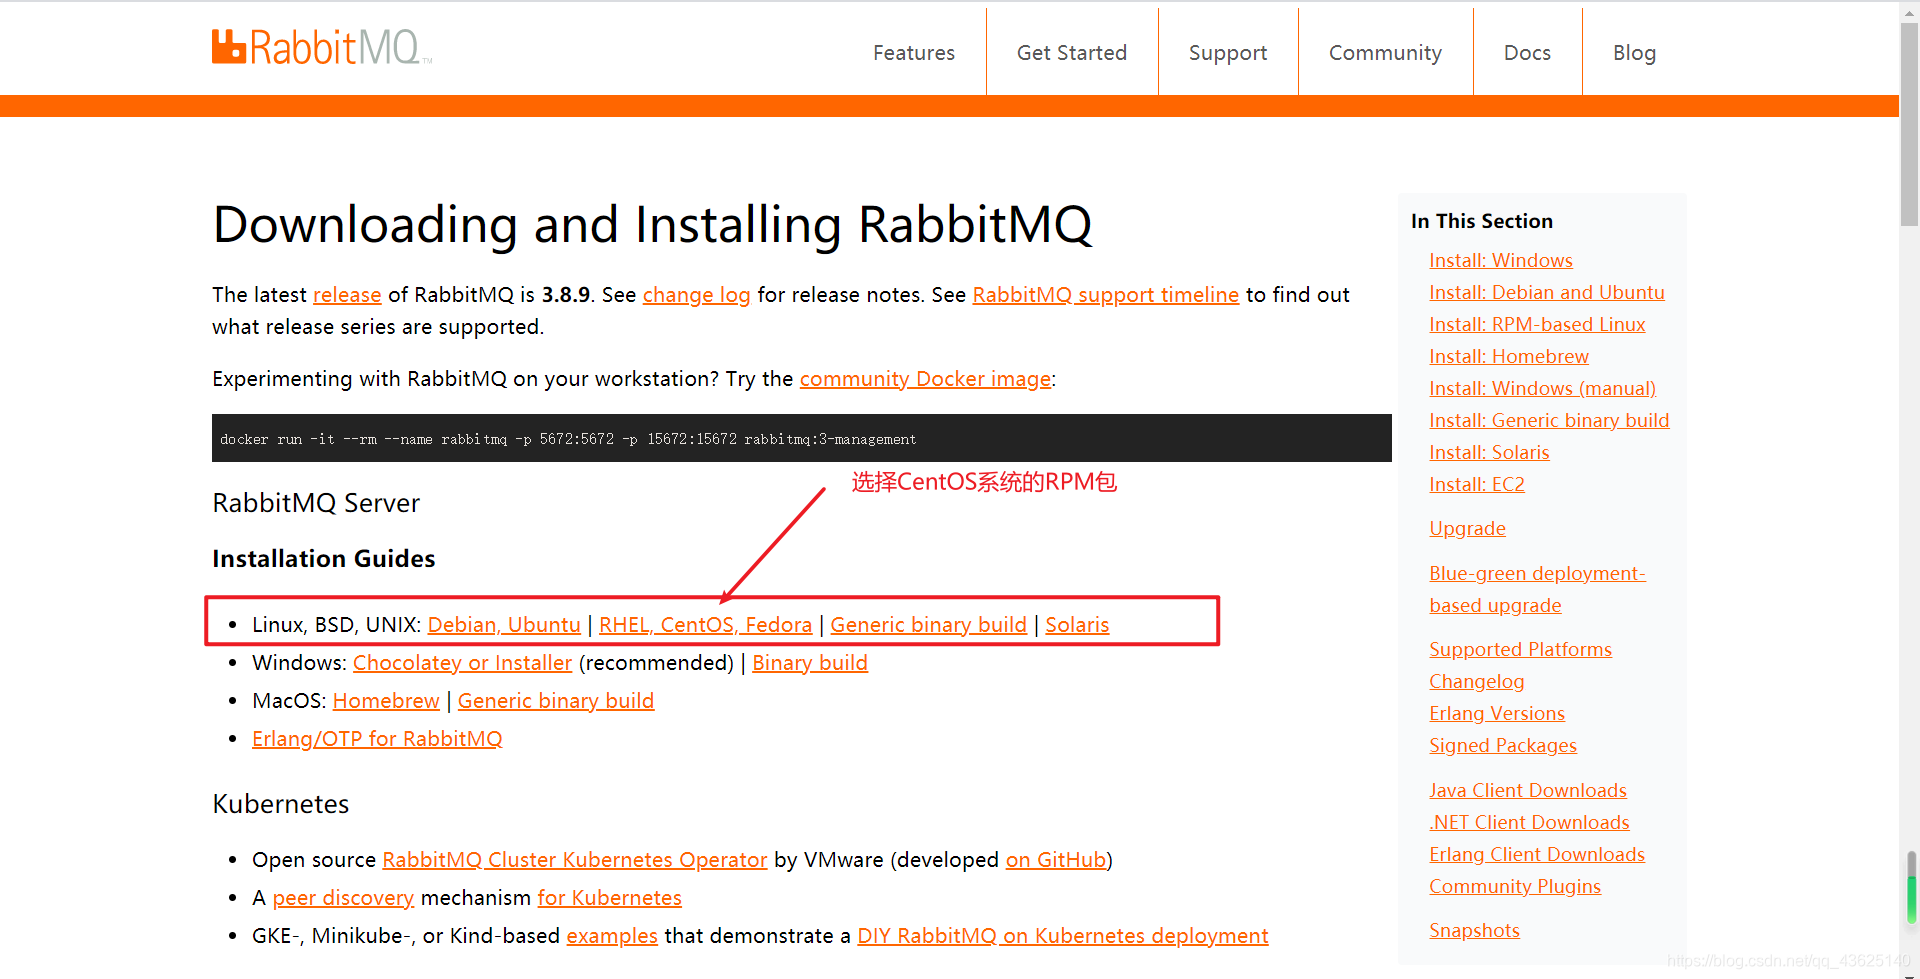Open the RabbitMQ support timeline link
Image resolution: width=1920 pixels, height=979 pixels.
coord(1106,295)
